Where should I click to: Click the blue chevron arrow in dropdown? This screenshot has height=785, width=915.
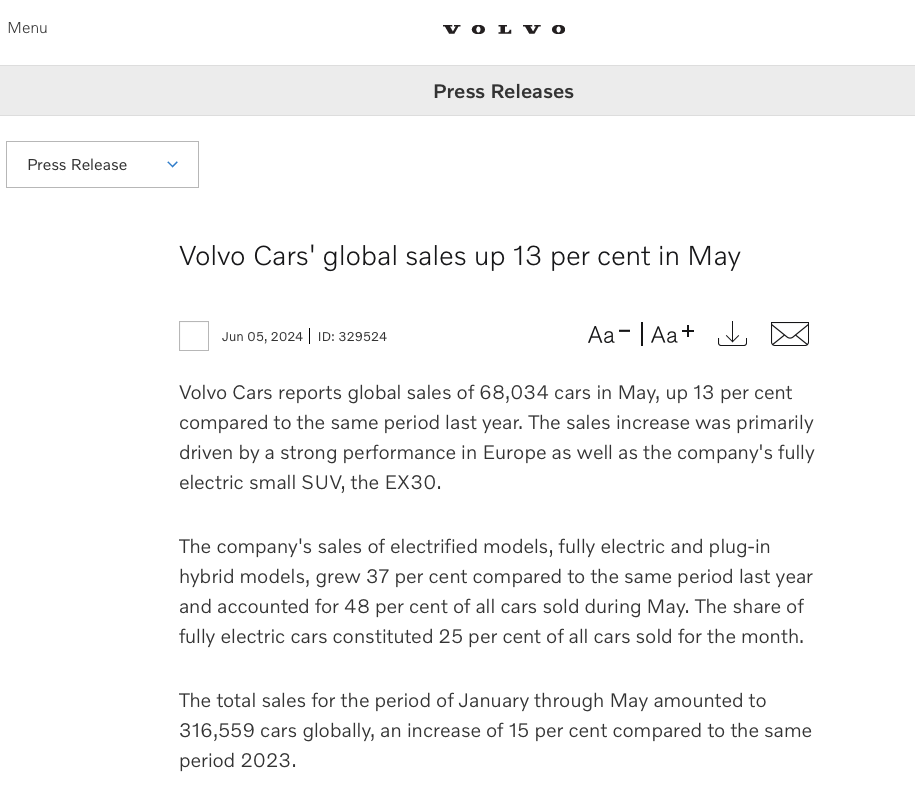click(172, 164)
